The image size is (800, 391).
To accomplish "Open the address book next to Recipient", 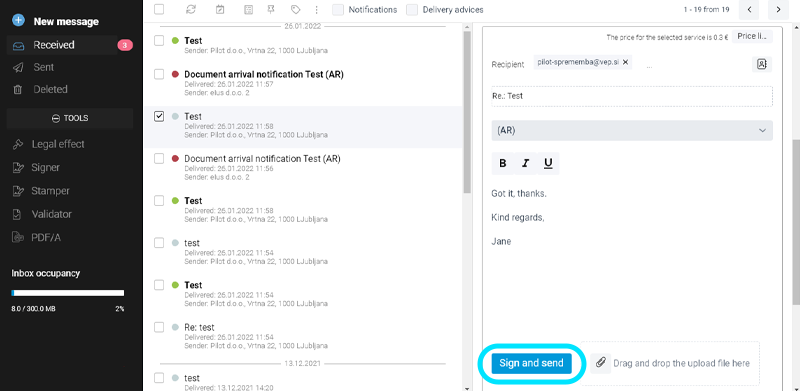I will (x=762, y=64).
